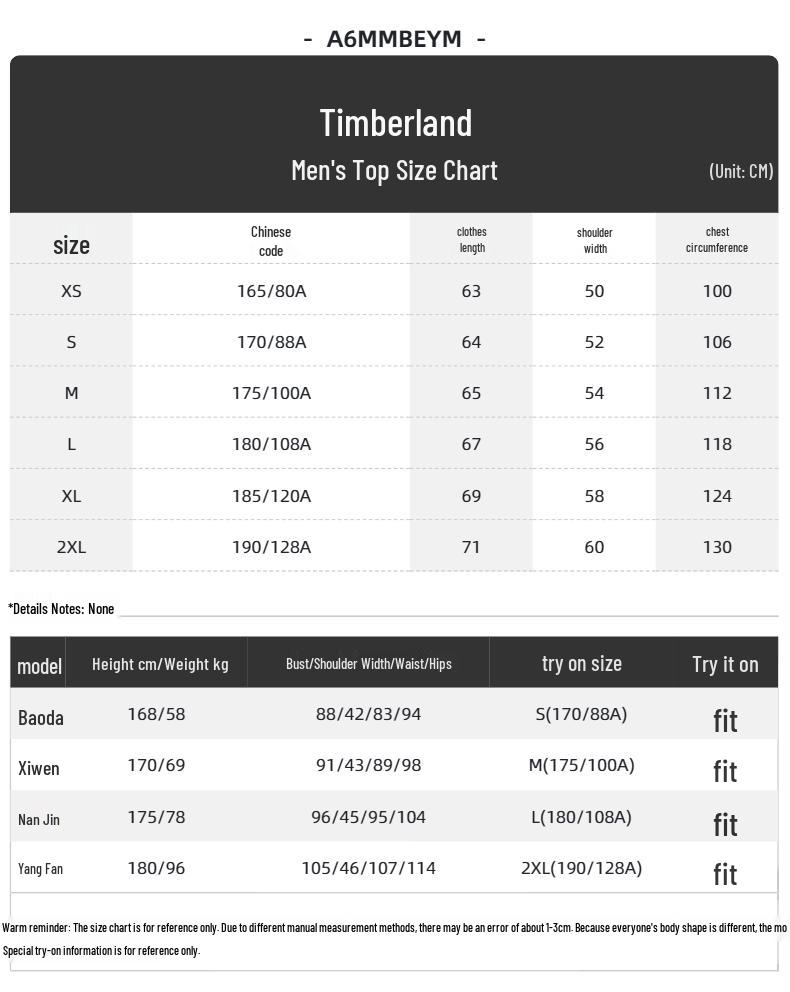Click the shoulder width column header
790x992 pixels.
pos(595,240)
